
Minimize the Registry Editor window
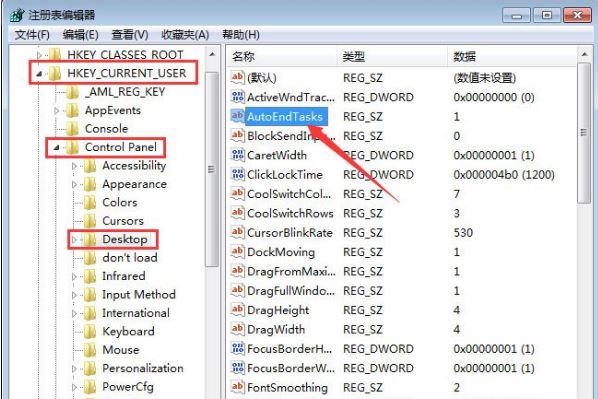pos(516,16)
